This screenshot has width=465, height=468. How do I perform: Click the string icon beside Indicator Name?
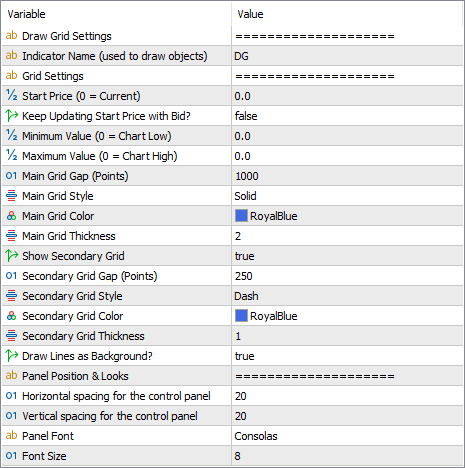click(11, 55)
